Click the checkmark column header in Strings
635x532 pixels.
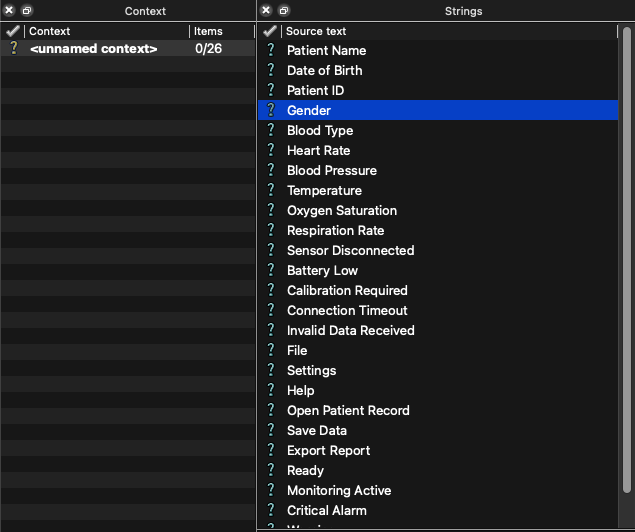pyautogui.click(x=270, y=31)
